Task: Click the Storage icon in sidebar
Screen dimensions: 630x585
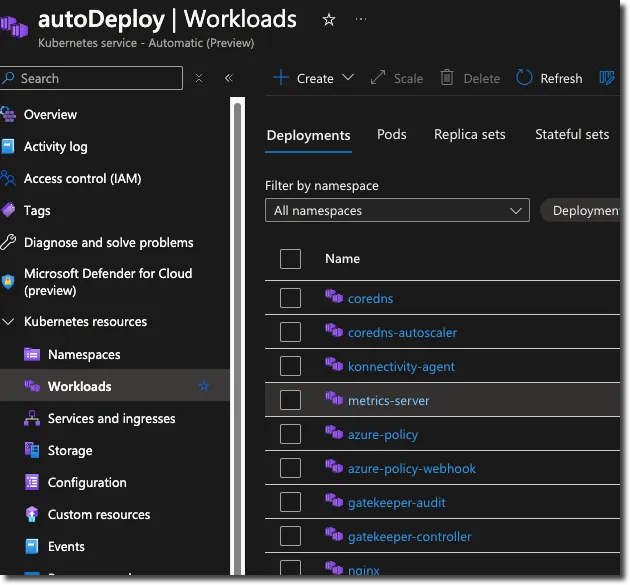Action: pyautogui.click(x=31, y=450)
